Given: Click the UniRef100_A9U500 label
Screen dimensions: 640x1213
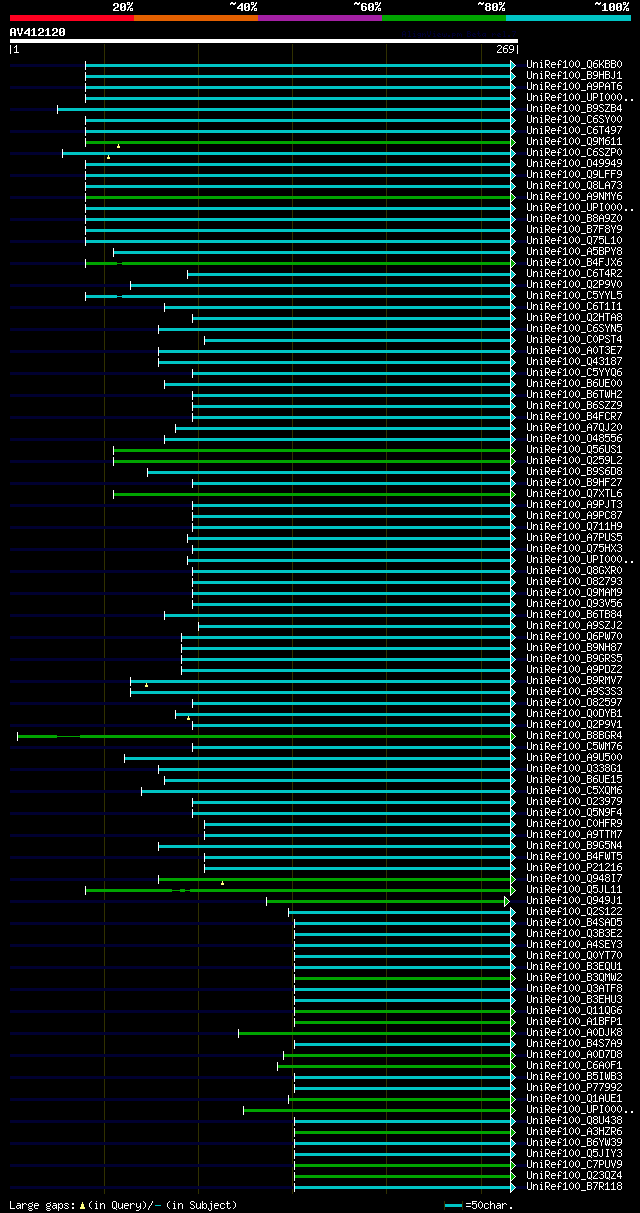Looking at the screenshot, I should click(x=574, y=757).
